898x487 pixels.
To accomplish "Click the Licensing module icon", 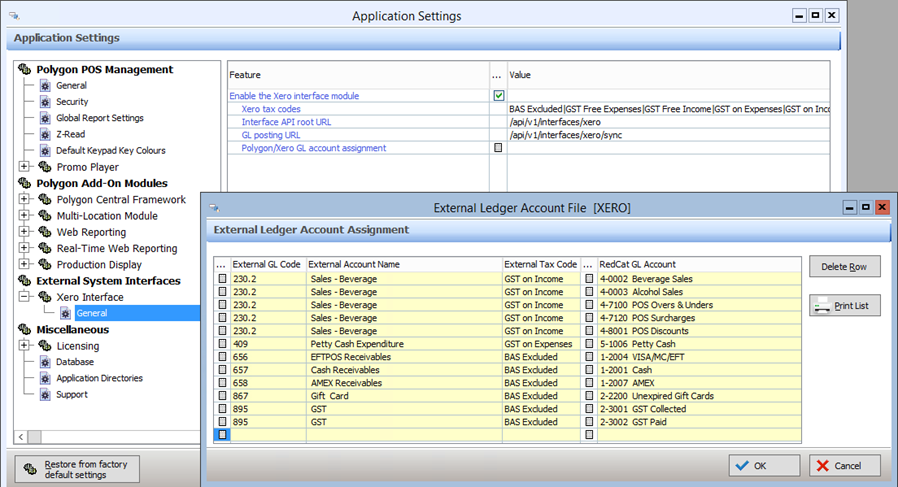I will (x=45, y=345).
